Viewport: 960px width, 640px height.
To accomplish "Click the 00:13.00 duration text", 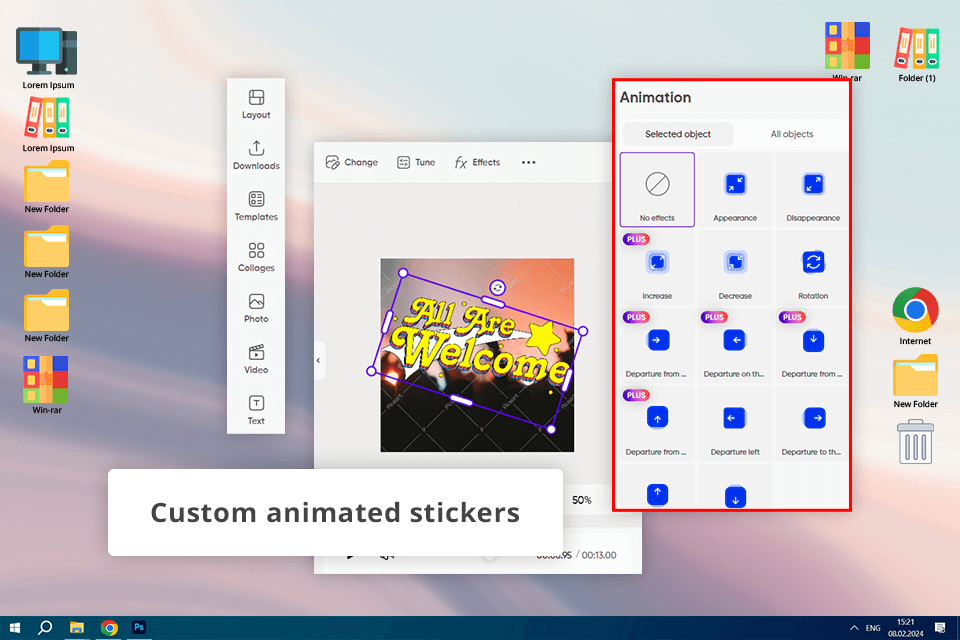I will tap(599, 555).
